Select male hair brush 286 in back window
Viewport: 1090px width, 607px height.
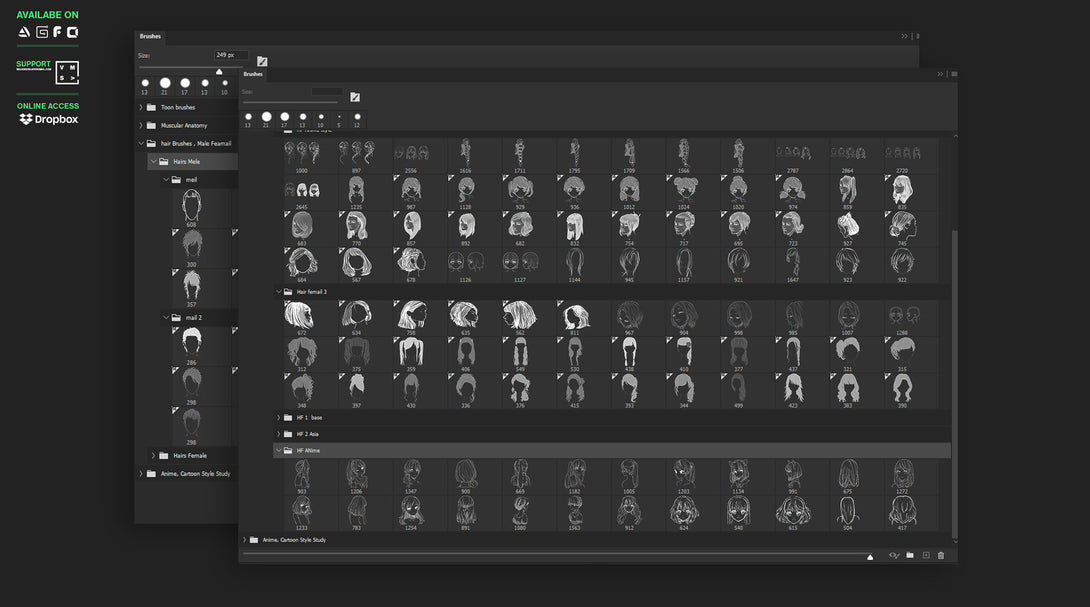coord(191,346)
